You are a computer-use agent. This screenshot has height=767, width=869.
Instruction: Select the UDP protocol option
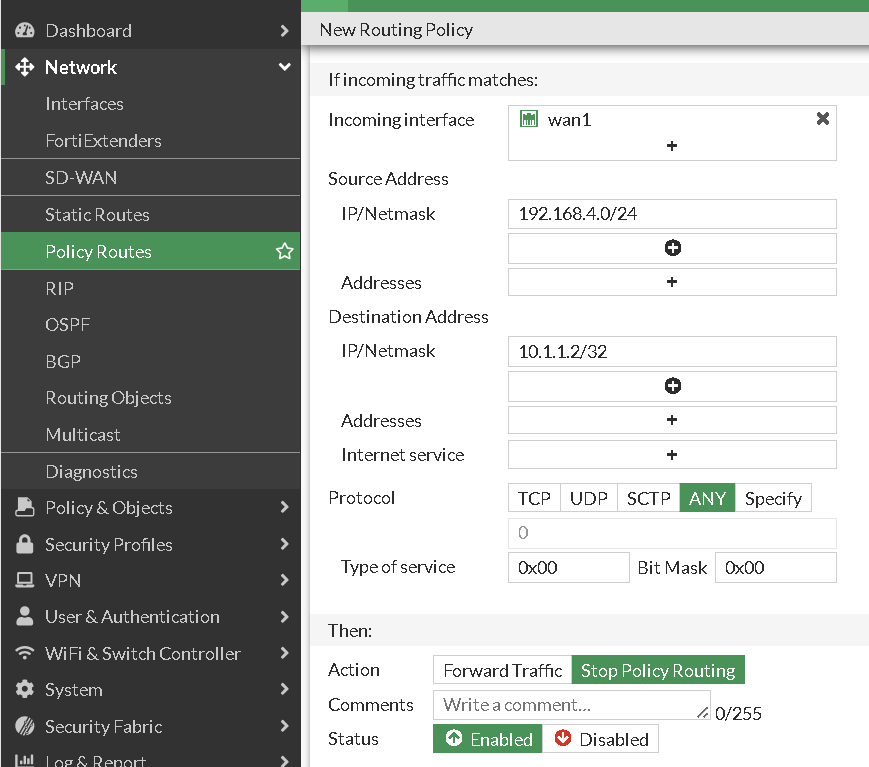588,498
